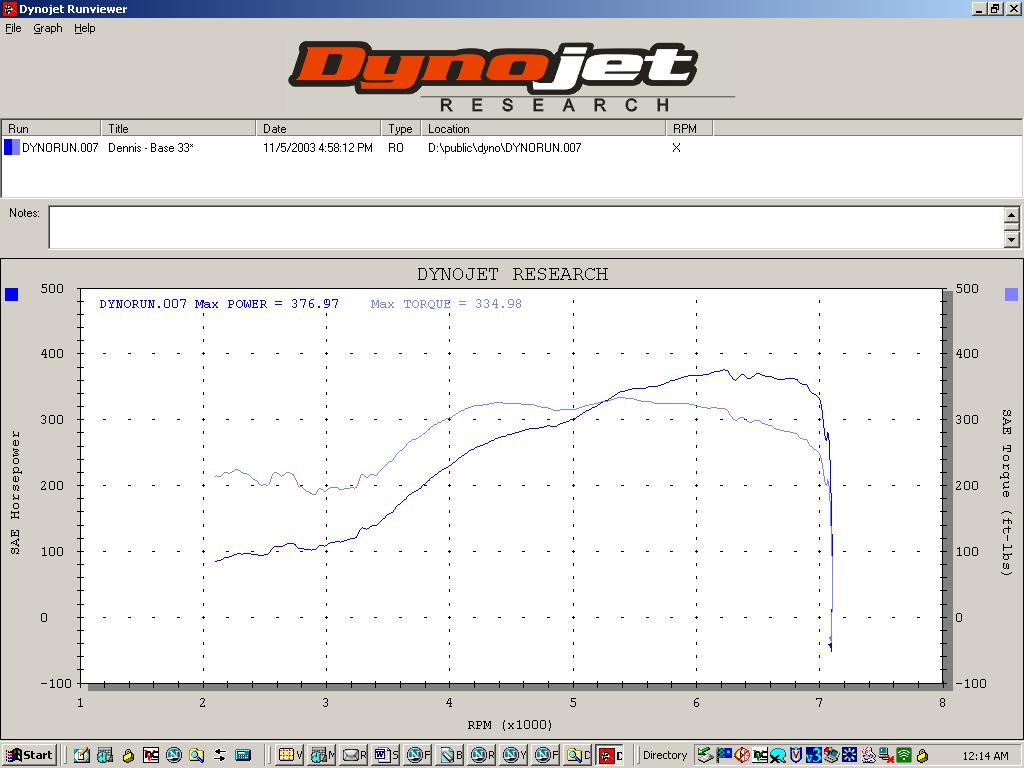The width and height of the screenshot is (1024, 768).
Task: Click the X mark in the RPM column
Action: click(x=676, y=148)
